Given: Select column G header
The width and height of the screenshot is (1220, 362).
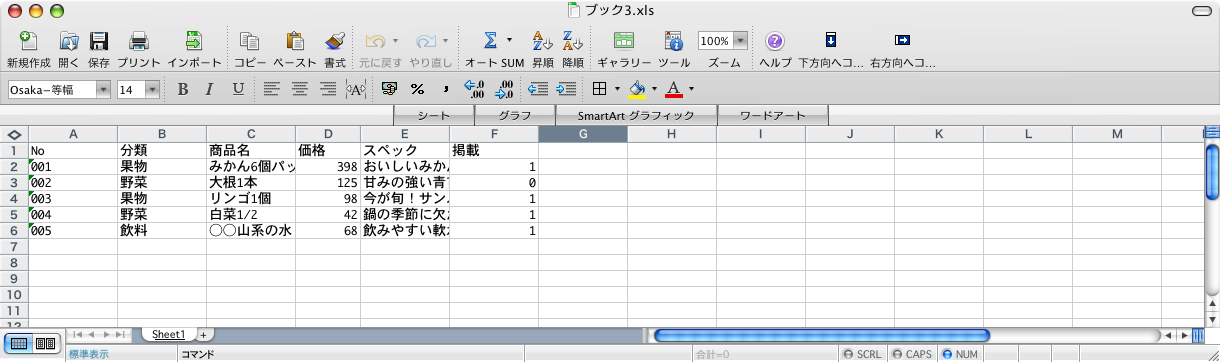Looking at the screenshot, I should (x=583, y=134).
